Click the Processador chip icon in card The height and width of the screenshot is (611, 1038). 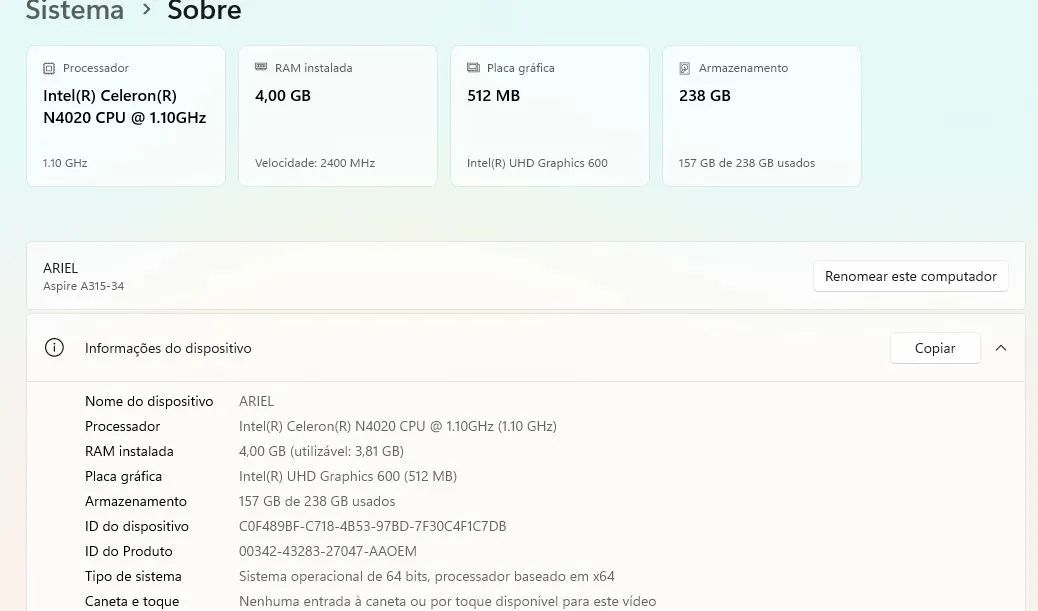(x=49, y=68)
